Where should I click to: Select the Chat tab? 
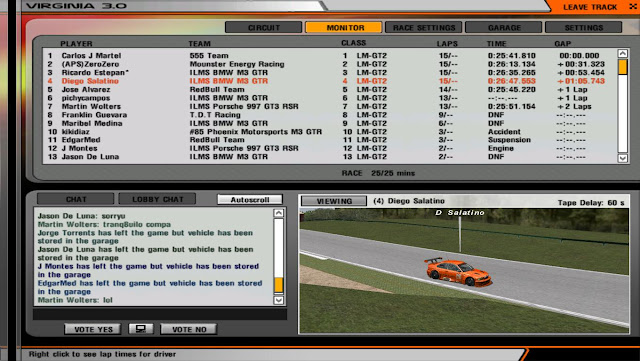point(76,199)
